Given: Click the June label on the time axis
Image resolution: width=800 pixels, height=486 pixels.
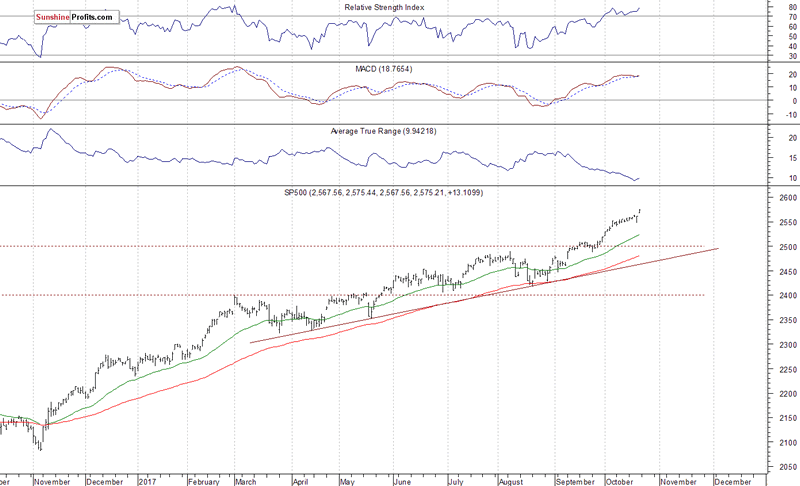Looking at the screenshot, I should click(x=402, y=481).
